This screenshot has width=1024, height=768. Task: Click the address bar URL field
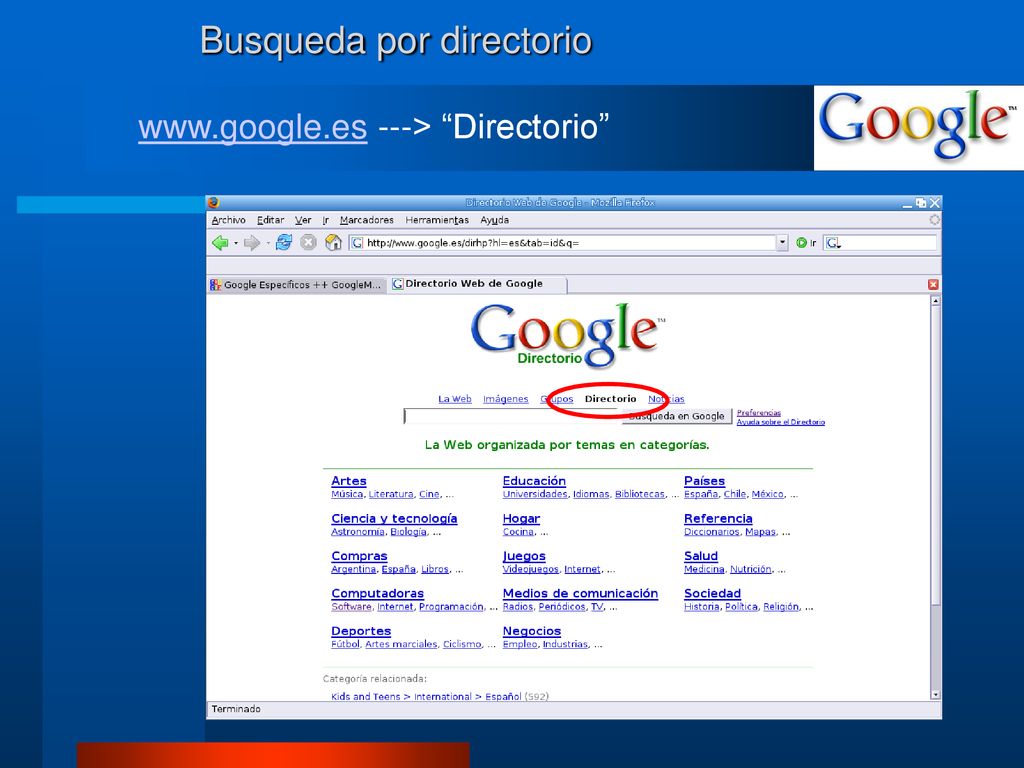coord(569,243)
